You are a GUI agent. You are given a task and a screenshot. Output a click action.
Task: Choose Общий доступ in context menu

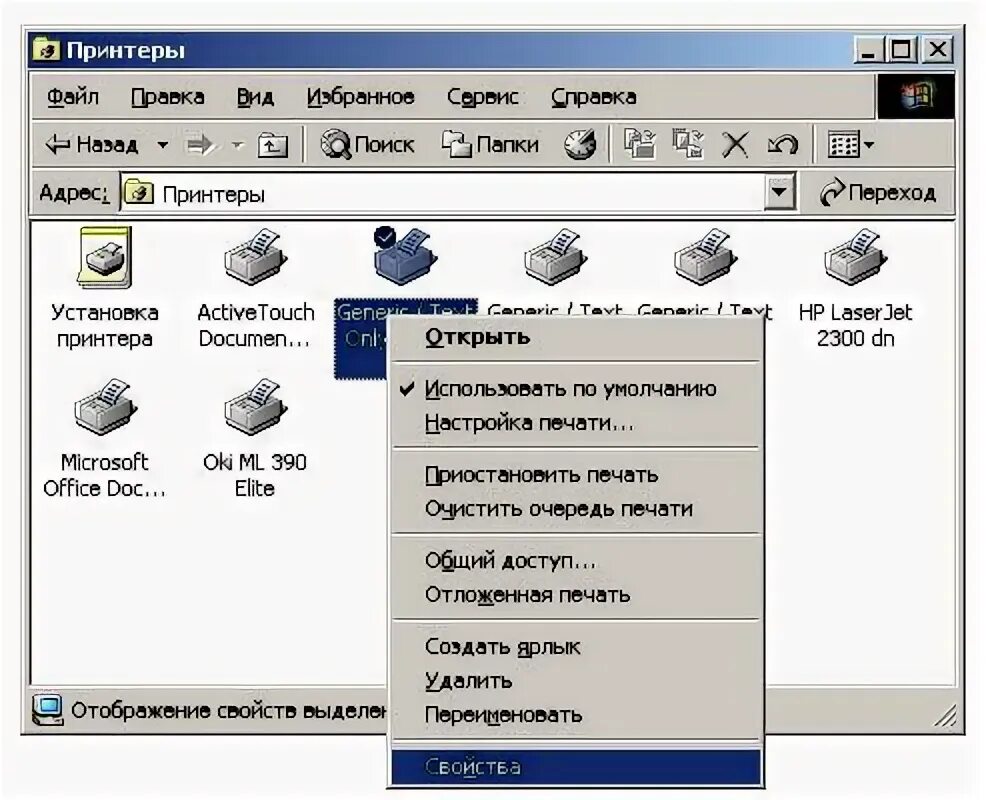click(x=576, y=560)
